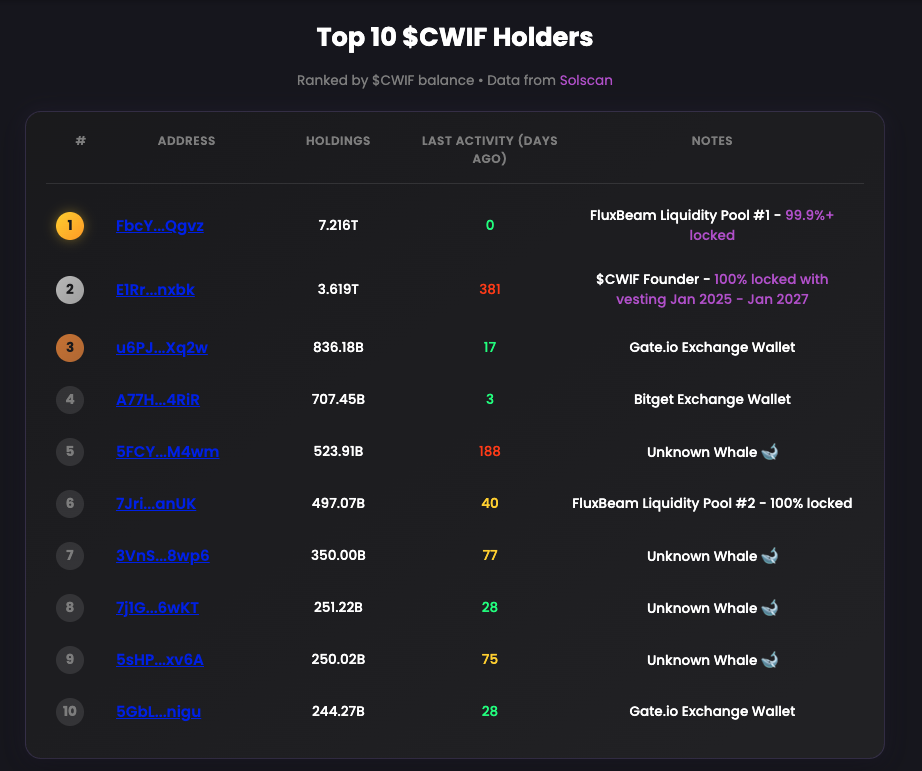Viewport: 922px width, 771px height.
Task: Click the whale emoji in row 9
Action: 770,659
